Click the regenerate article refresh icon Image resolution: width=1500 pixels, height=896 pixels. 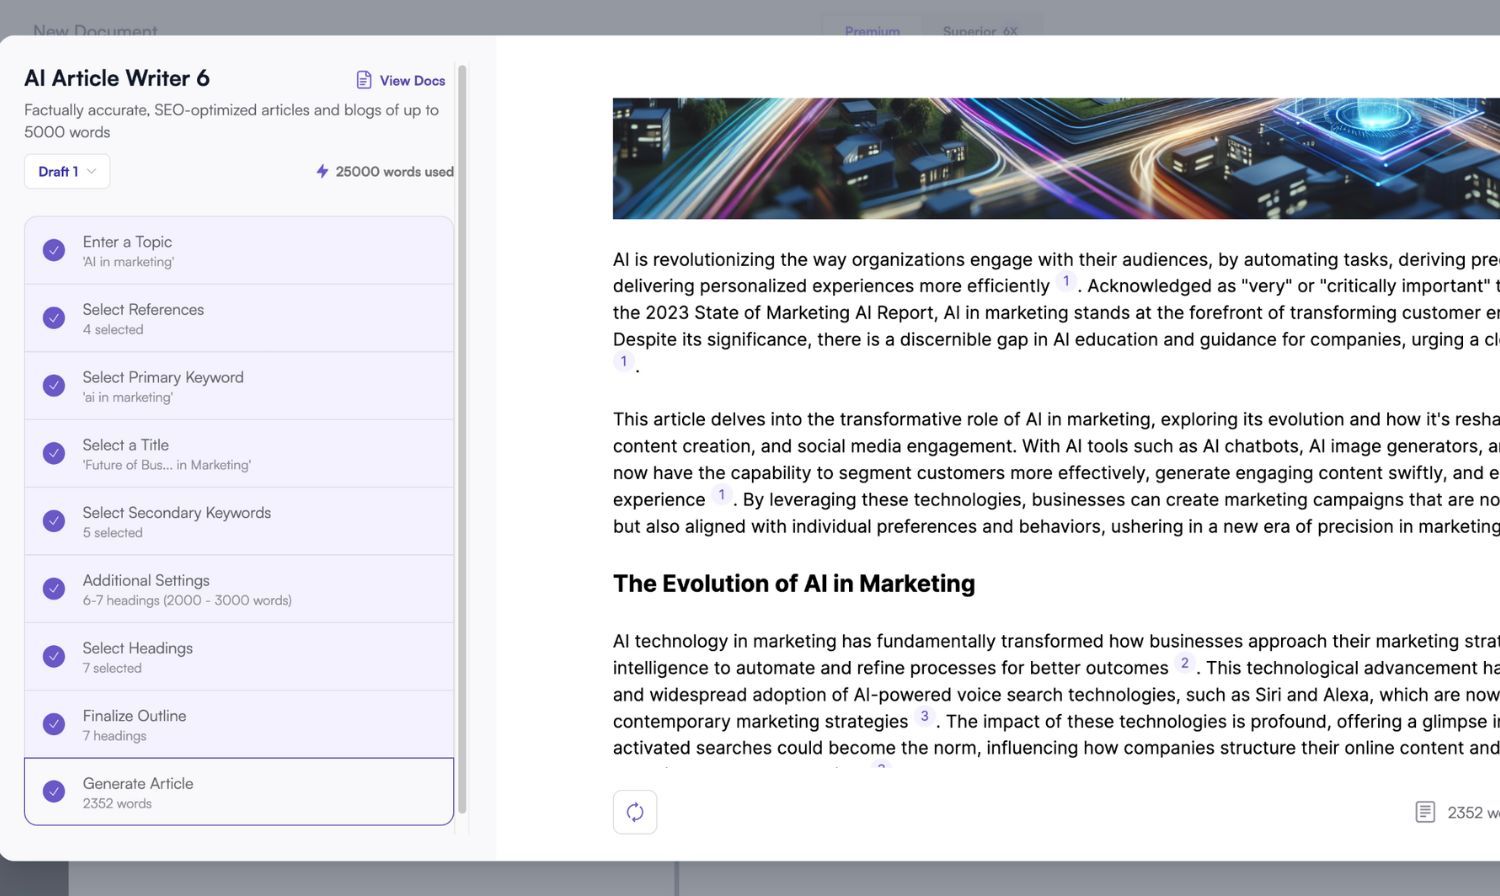(635, 812)
